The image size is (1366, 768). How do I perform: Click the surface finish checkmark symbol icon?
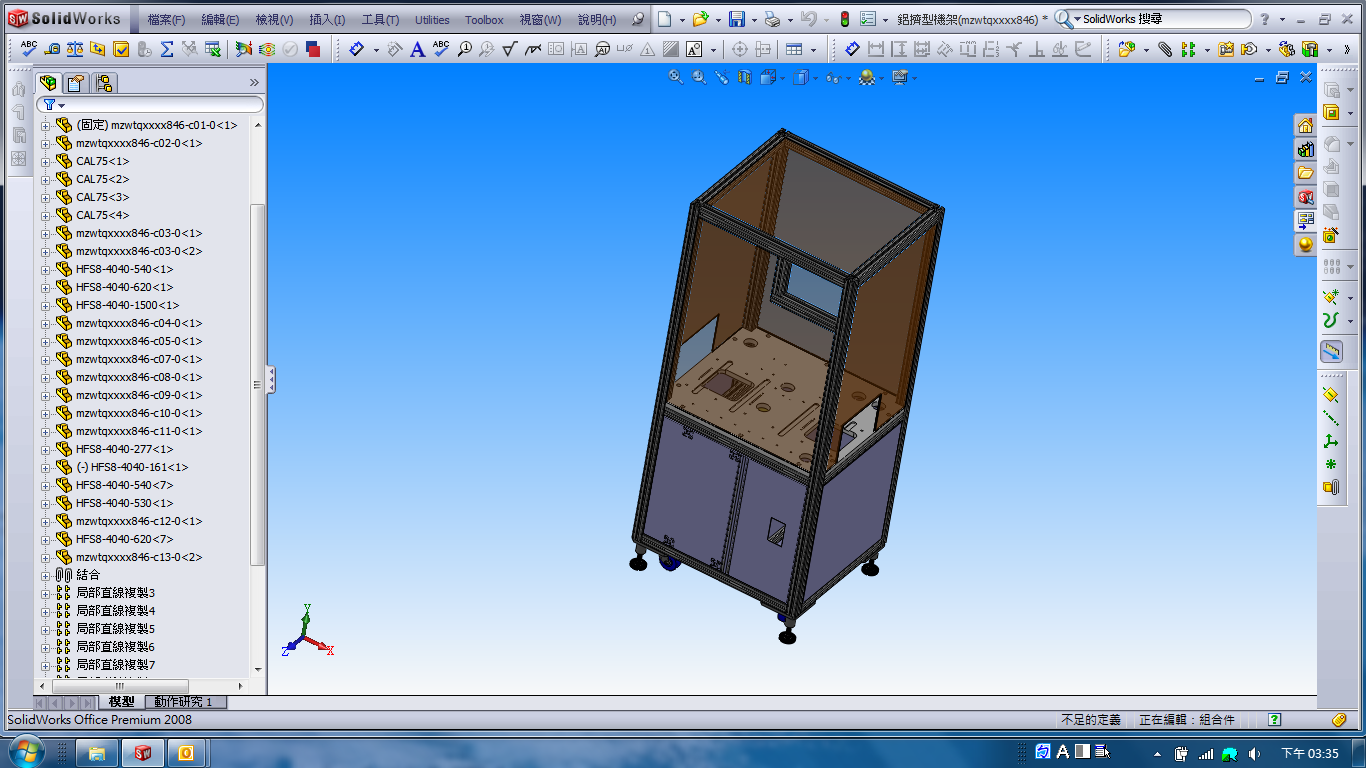click(x=509, y=48)
